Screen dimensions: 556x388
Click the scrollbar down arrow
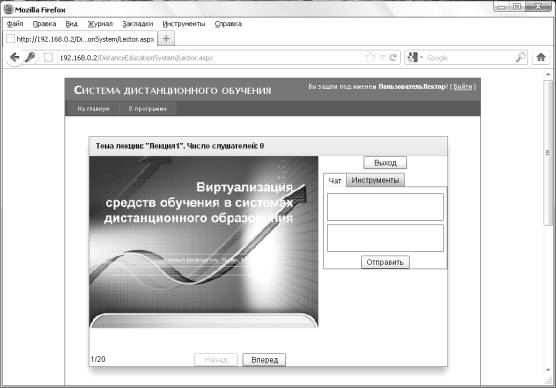click(x=548, y=370)
